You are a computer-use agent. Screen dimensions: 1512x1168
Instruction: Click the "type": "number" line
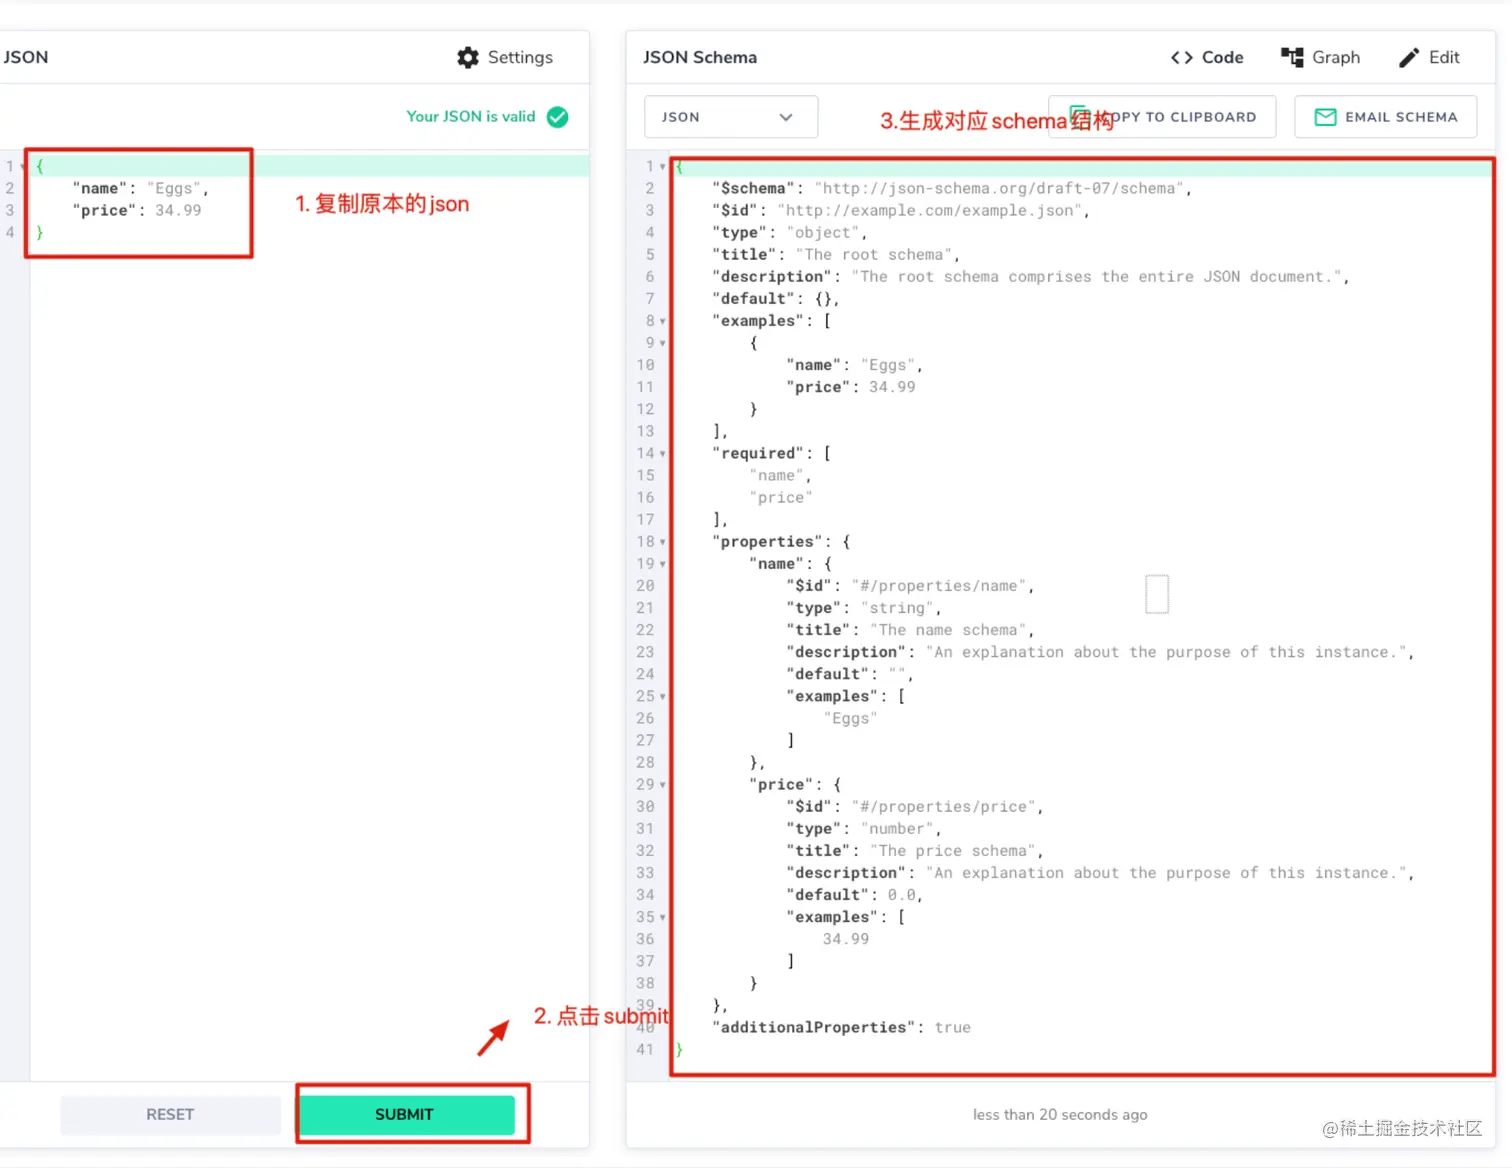863,829
